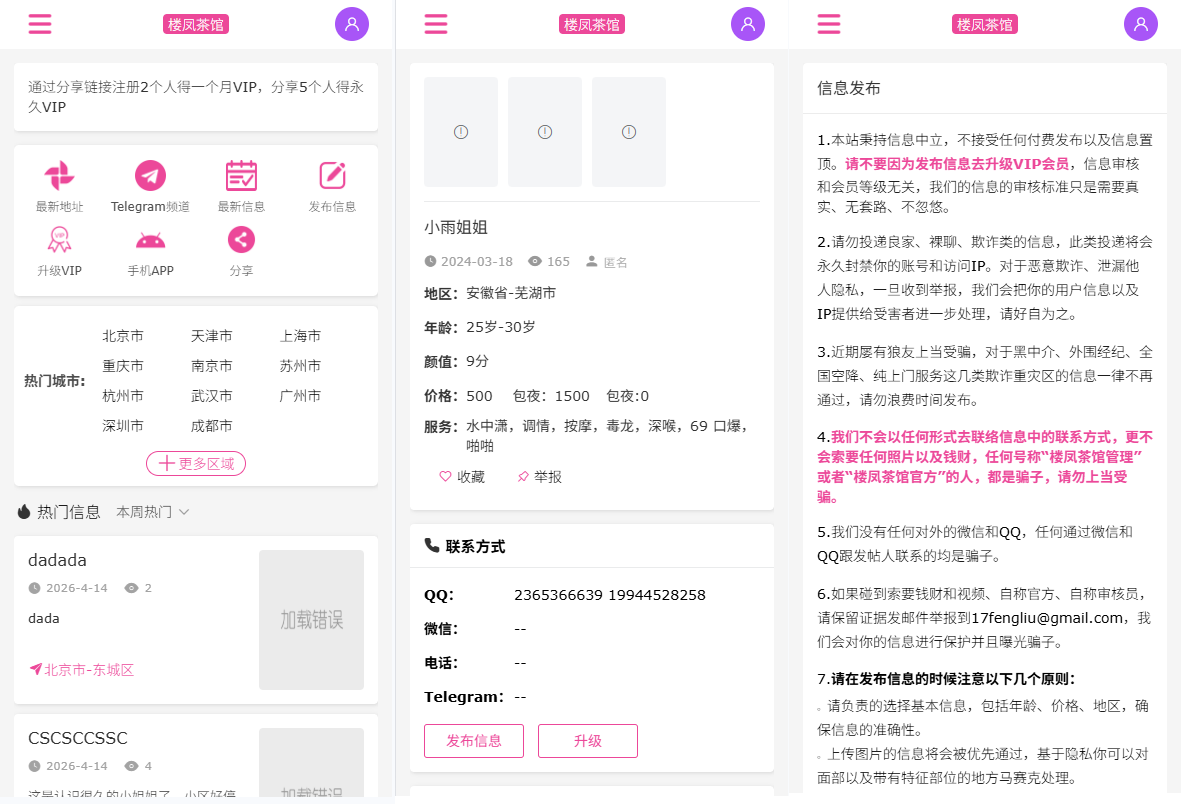This screenshot has height=804, width=1181.
Task: Toggle 收藏 to favorite 小雨姐姐
Action: click(460, 477)
